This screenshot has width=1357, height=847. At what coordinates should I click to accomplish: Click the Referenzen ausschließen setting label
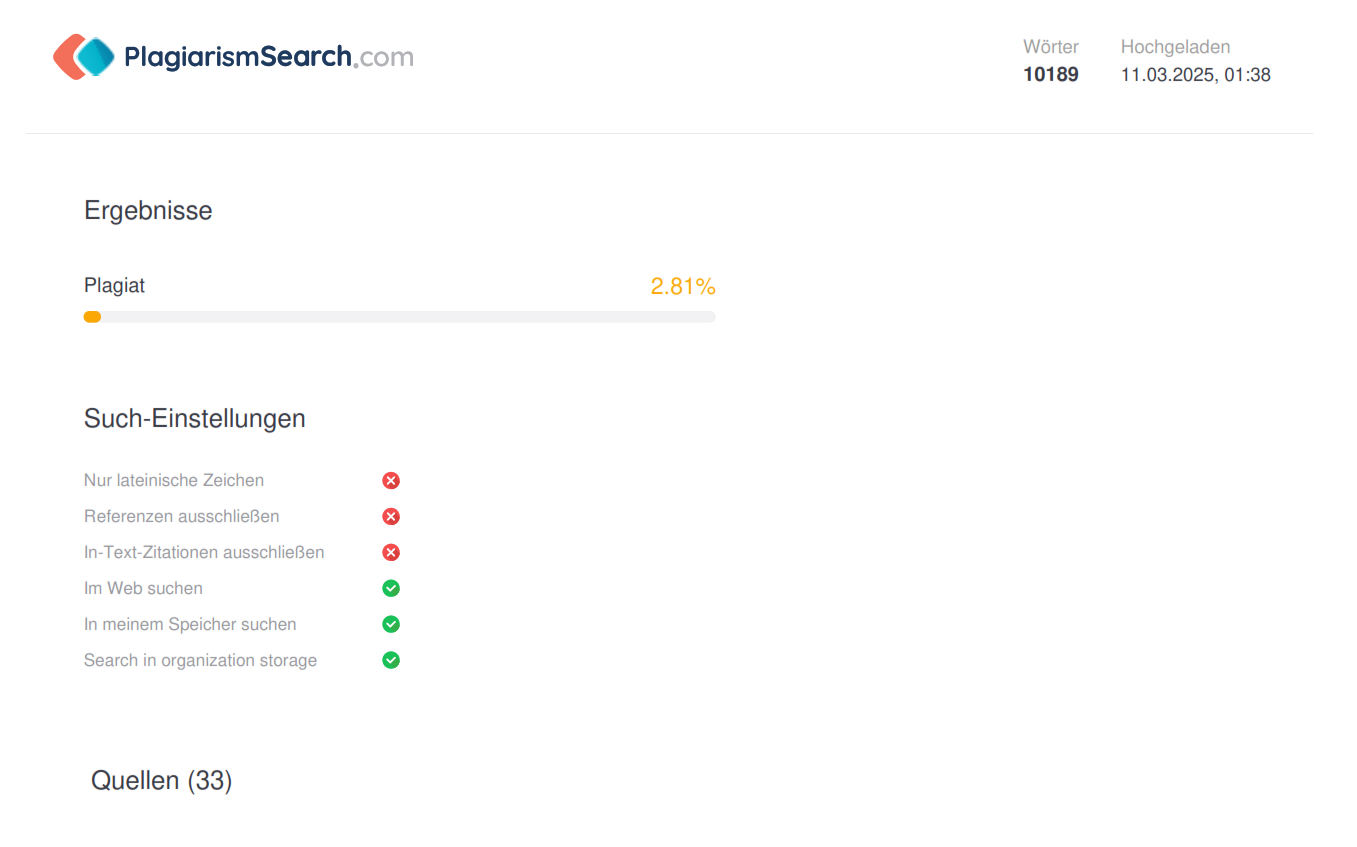181,517
